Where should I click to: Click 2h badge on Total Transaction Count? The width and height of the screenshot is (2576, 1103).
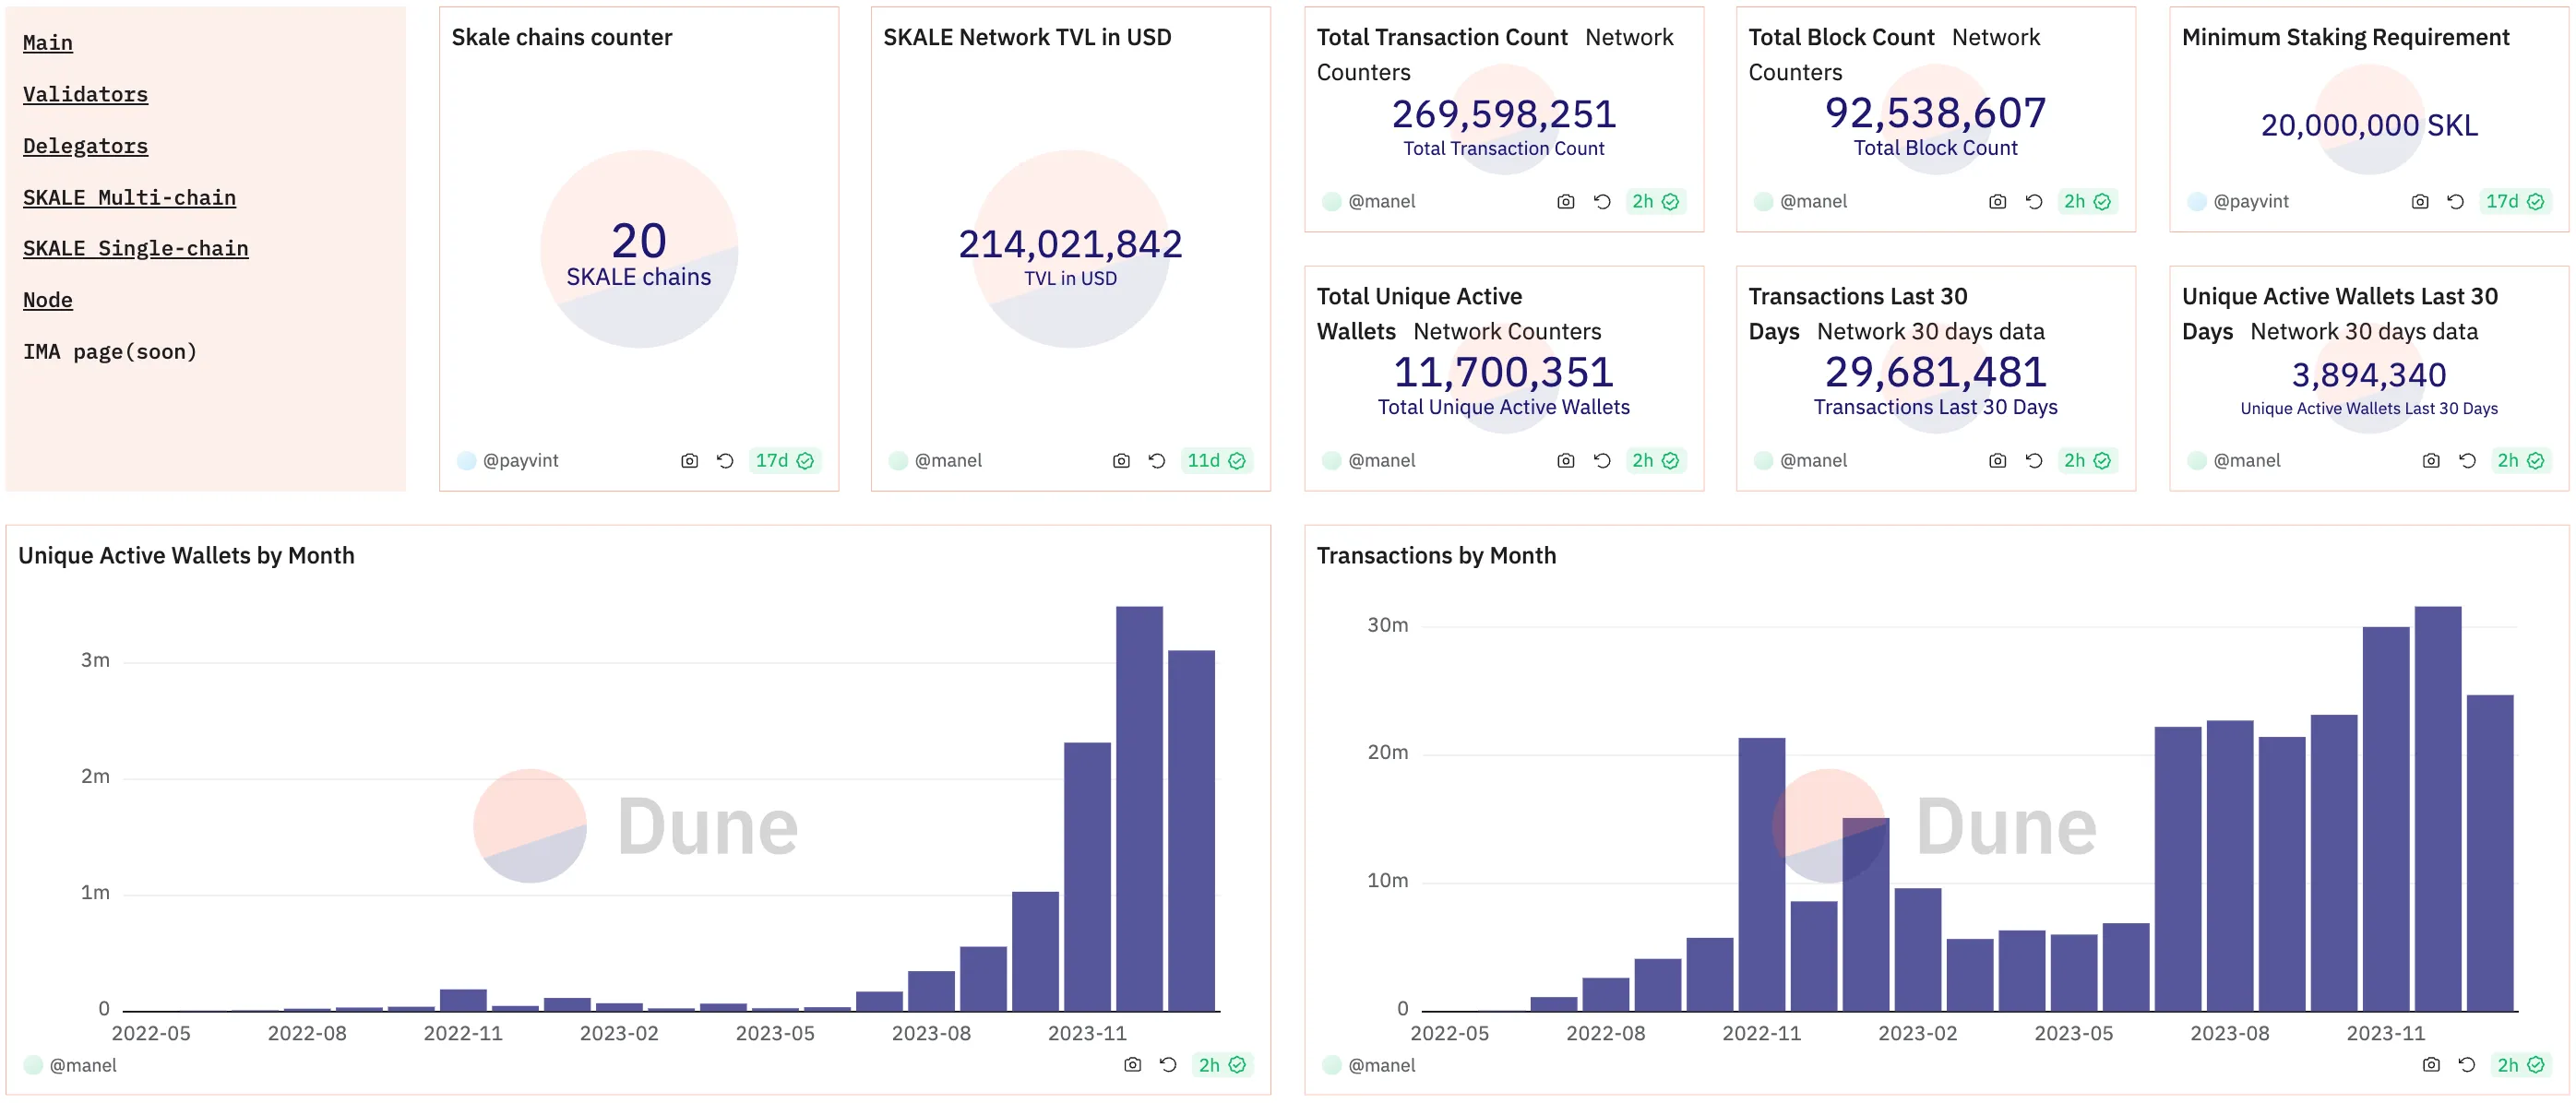coord(1656,202)
